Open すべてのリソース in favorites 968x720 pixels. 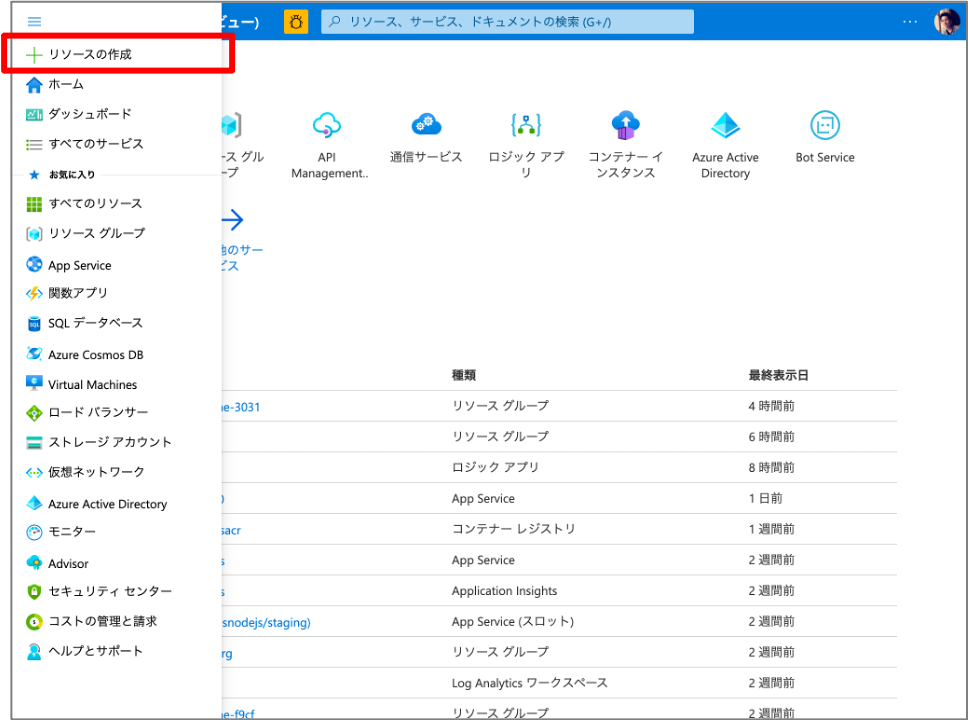coord(96,204)
